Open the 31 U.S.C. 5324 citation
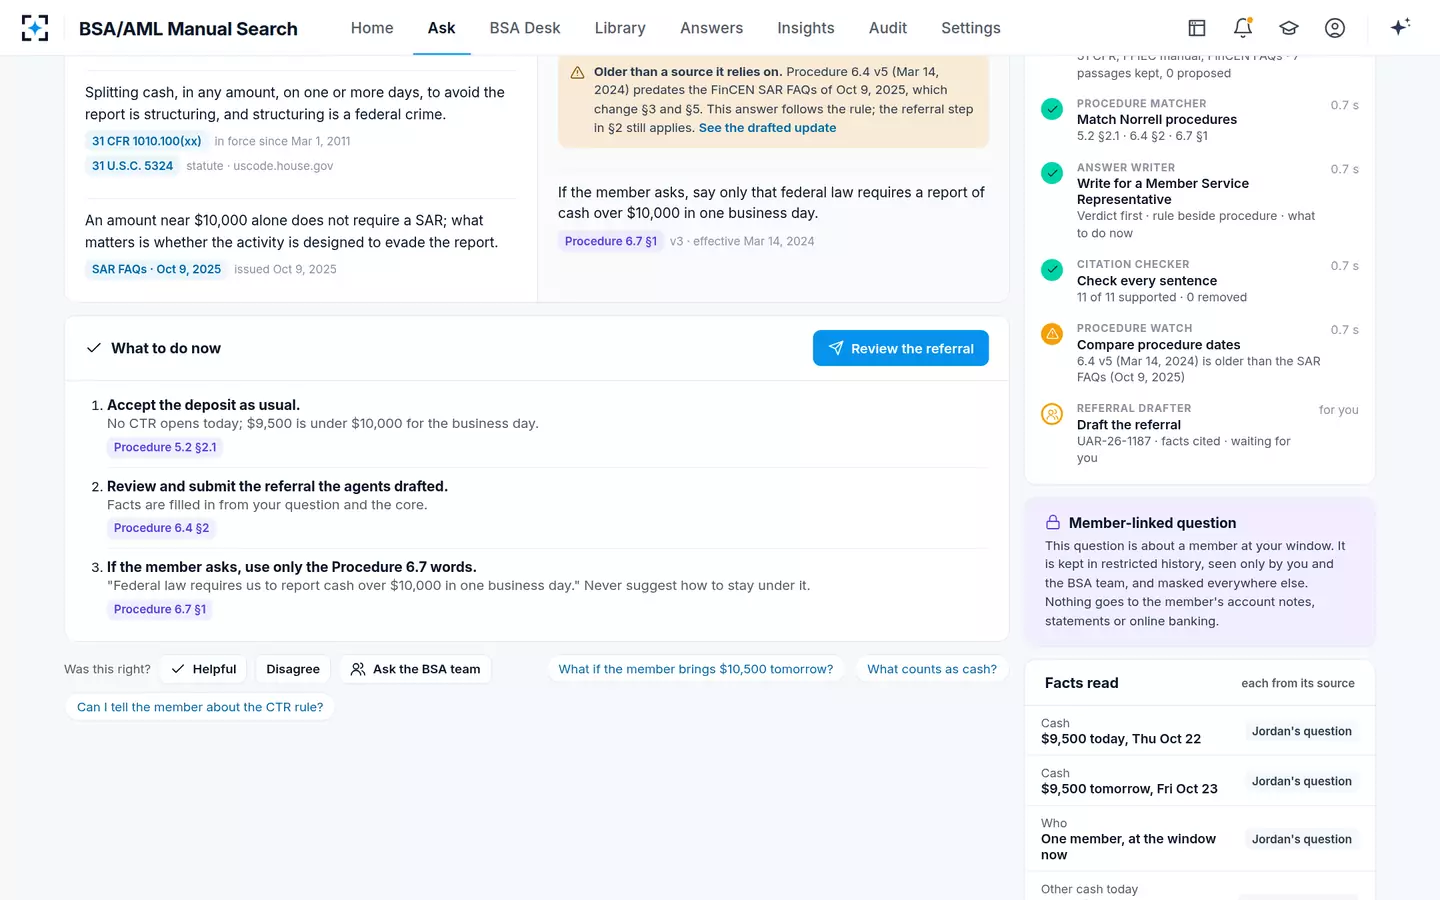The width and height of the screenshot is (1440, 900). 133,166
